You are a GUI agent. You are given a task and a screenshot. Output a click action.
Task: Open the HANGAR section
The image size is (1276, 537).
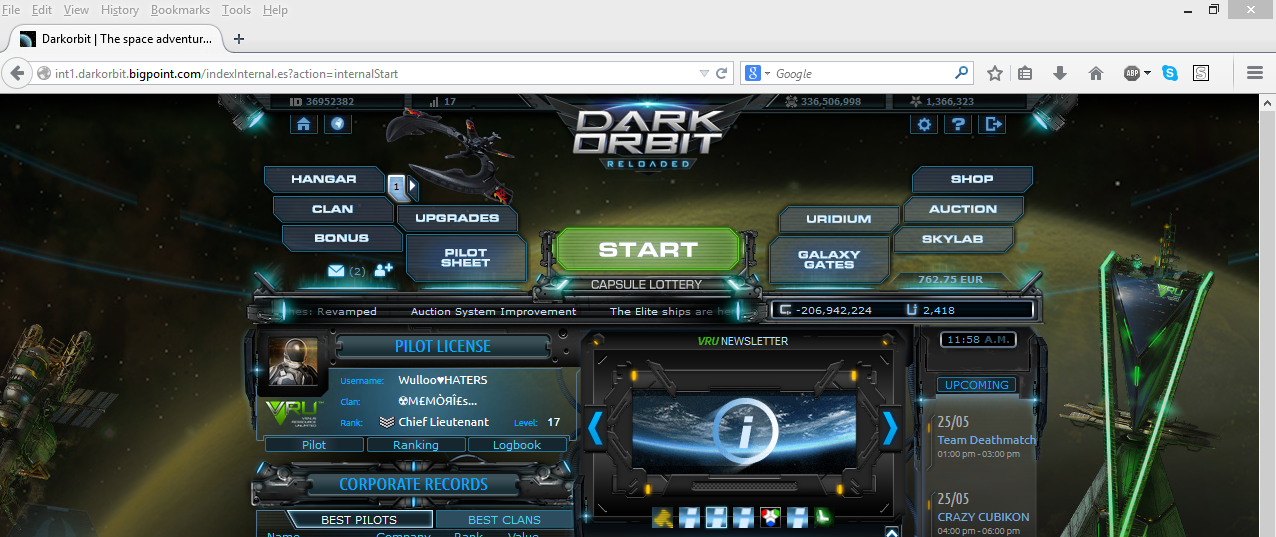pyautogui.click(x=324, y=179)
